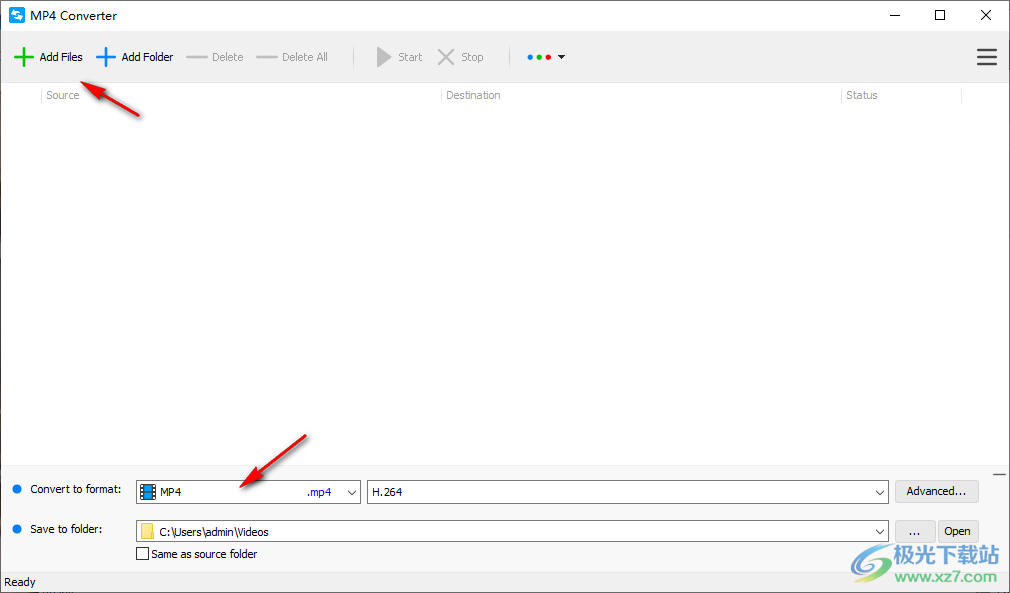Screen dimensions: 1010x593
Task: Click the Ready status bar text
Action: click(20, 582)
